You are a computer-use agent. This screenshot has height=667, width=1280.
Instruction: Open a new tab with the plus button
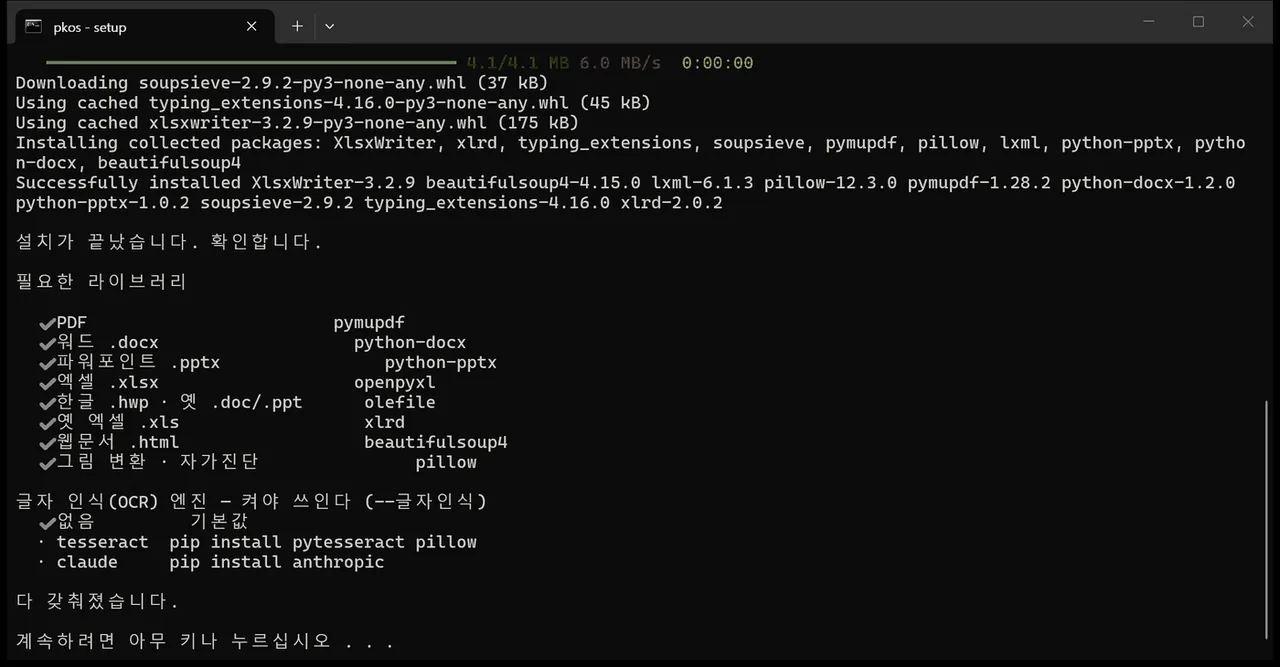click(x=297, y=26)
